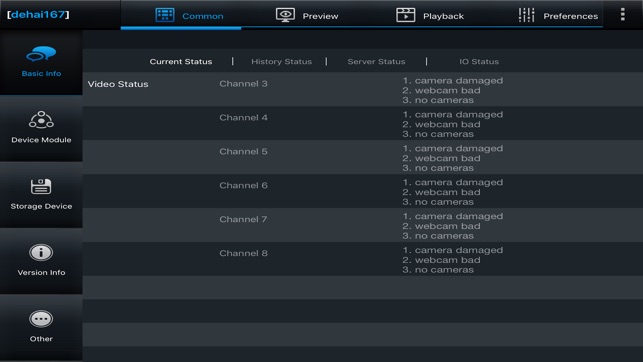Click Channel 7 'camera damaged' text

(x=453, y=216)
